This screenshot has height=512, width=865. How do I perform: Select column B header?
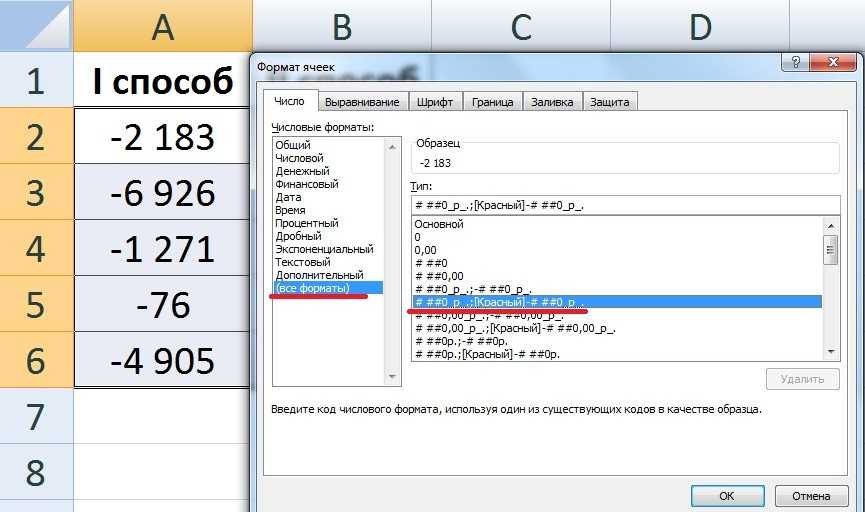click(342, 26)
